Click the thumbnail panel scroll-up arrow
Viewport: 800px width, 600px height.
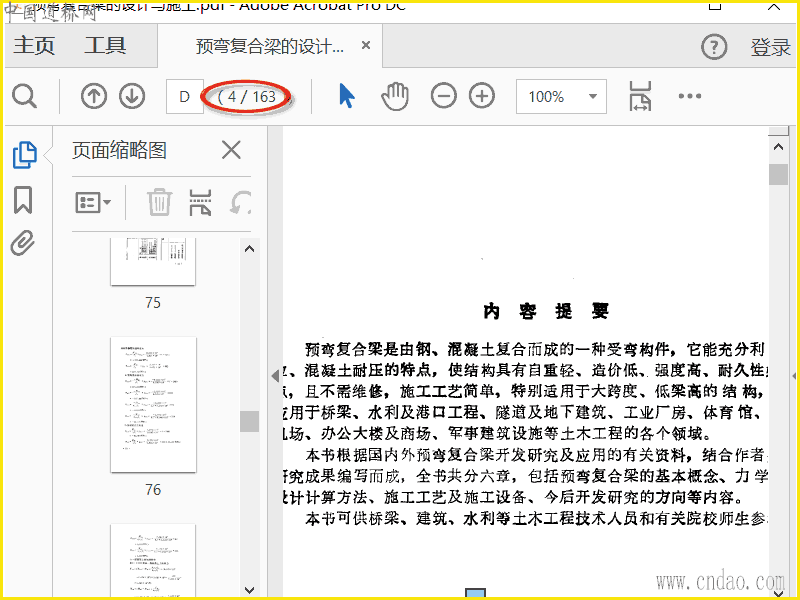tap(249, 249)
